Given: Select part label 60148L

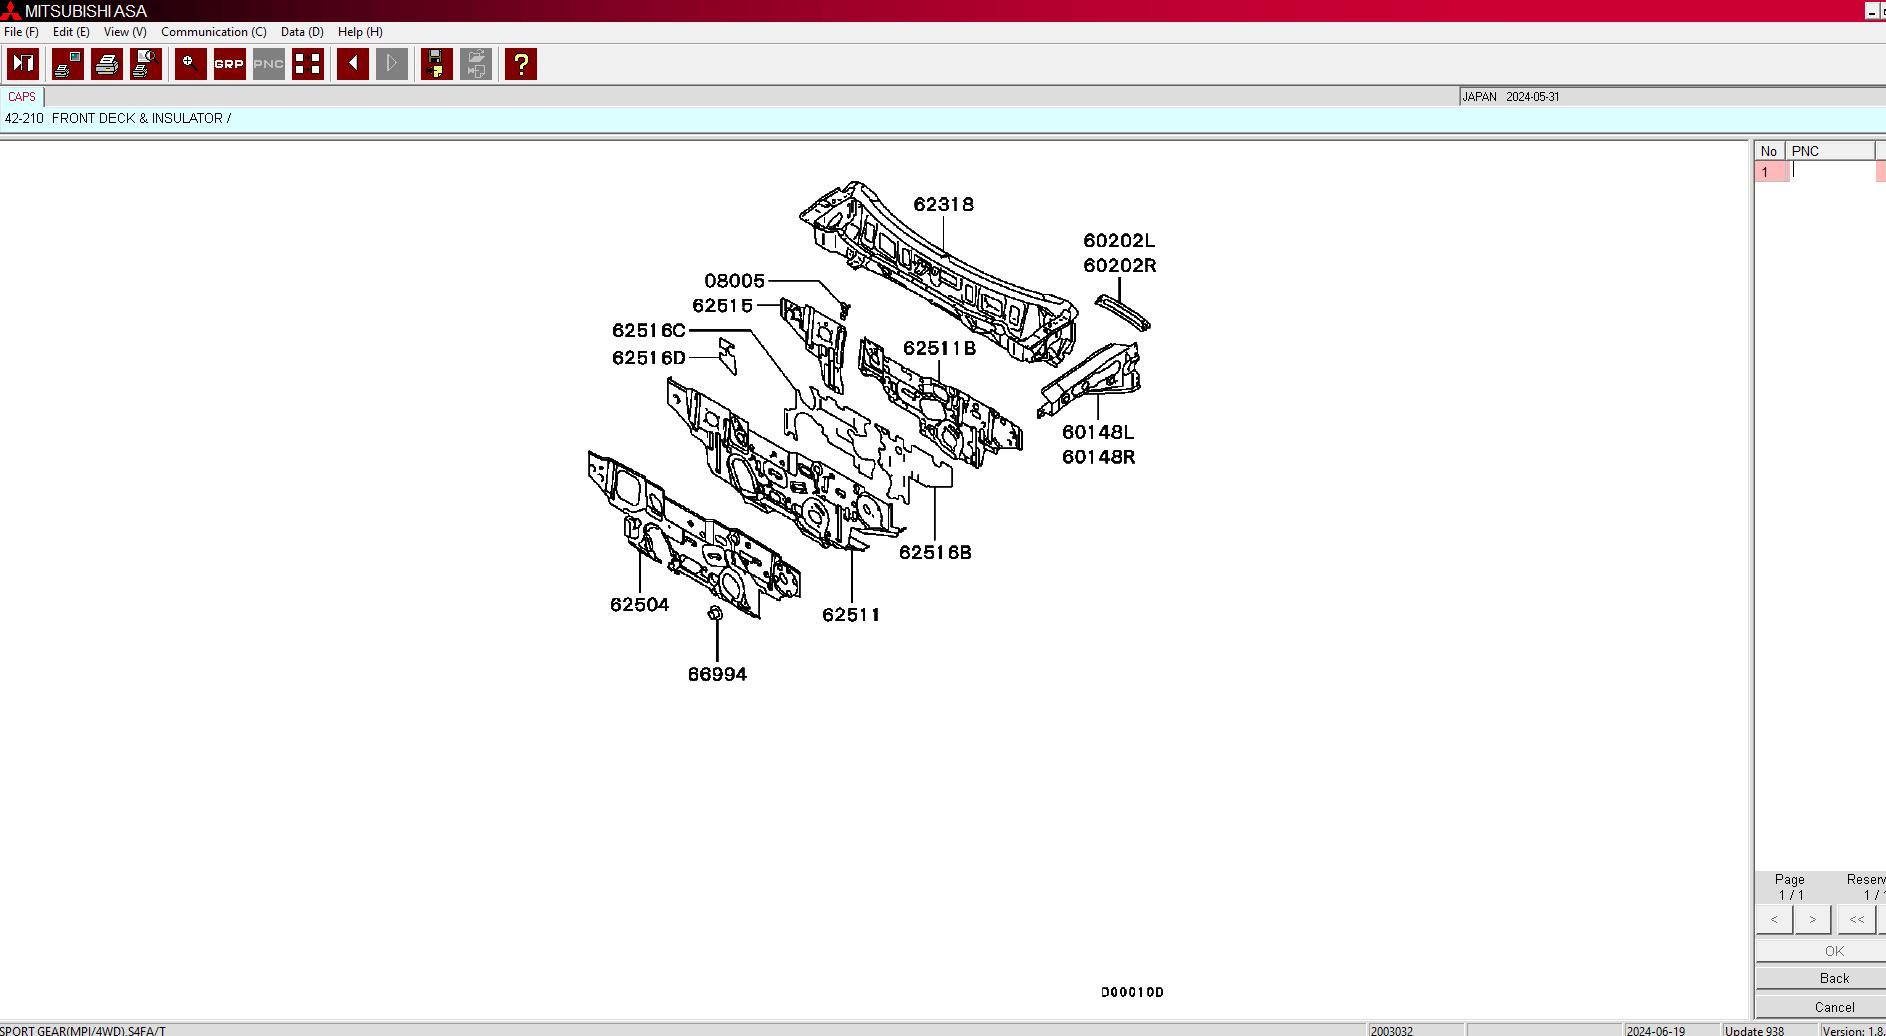Looking at the screenshot, I should pyautogui.click(x=1097, y=432).
